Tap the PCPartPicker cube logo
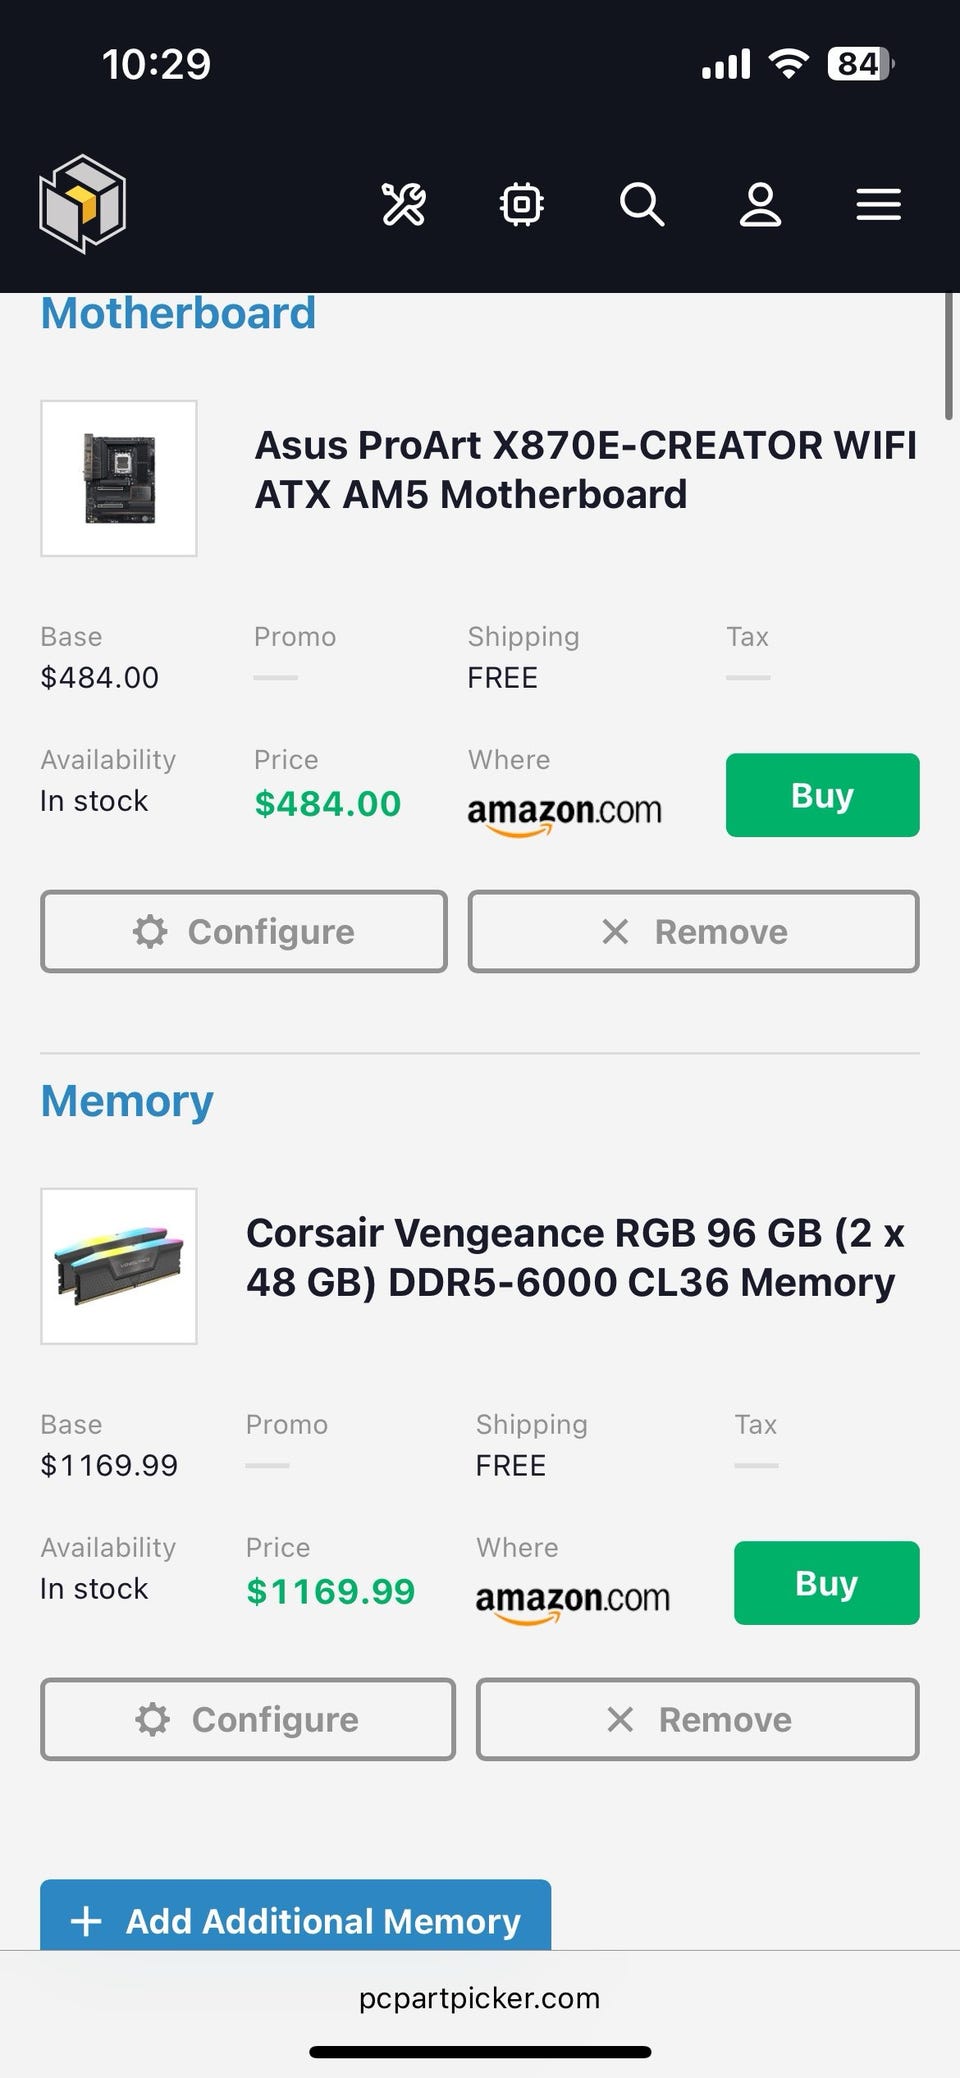Viewport: 960px width, 2078px height. coord(82,204)
